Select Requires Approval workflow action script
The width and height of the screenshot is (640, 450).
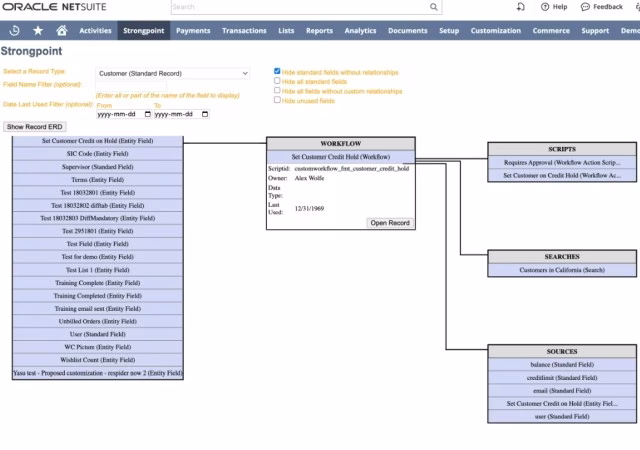pyautogui.click(x=562, y=163)
